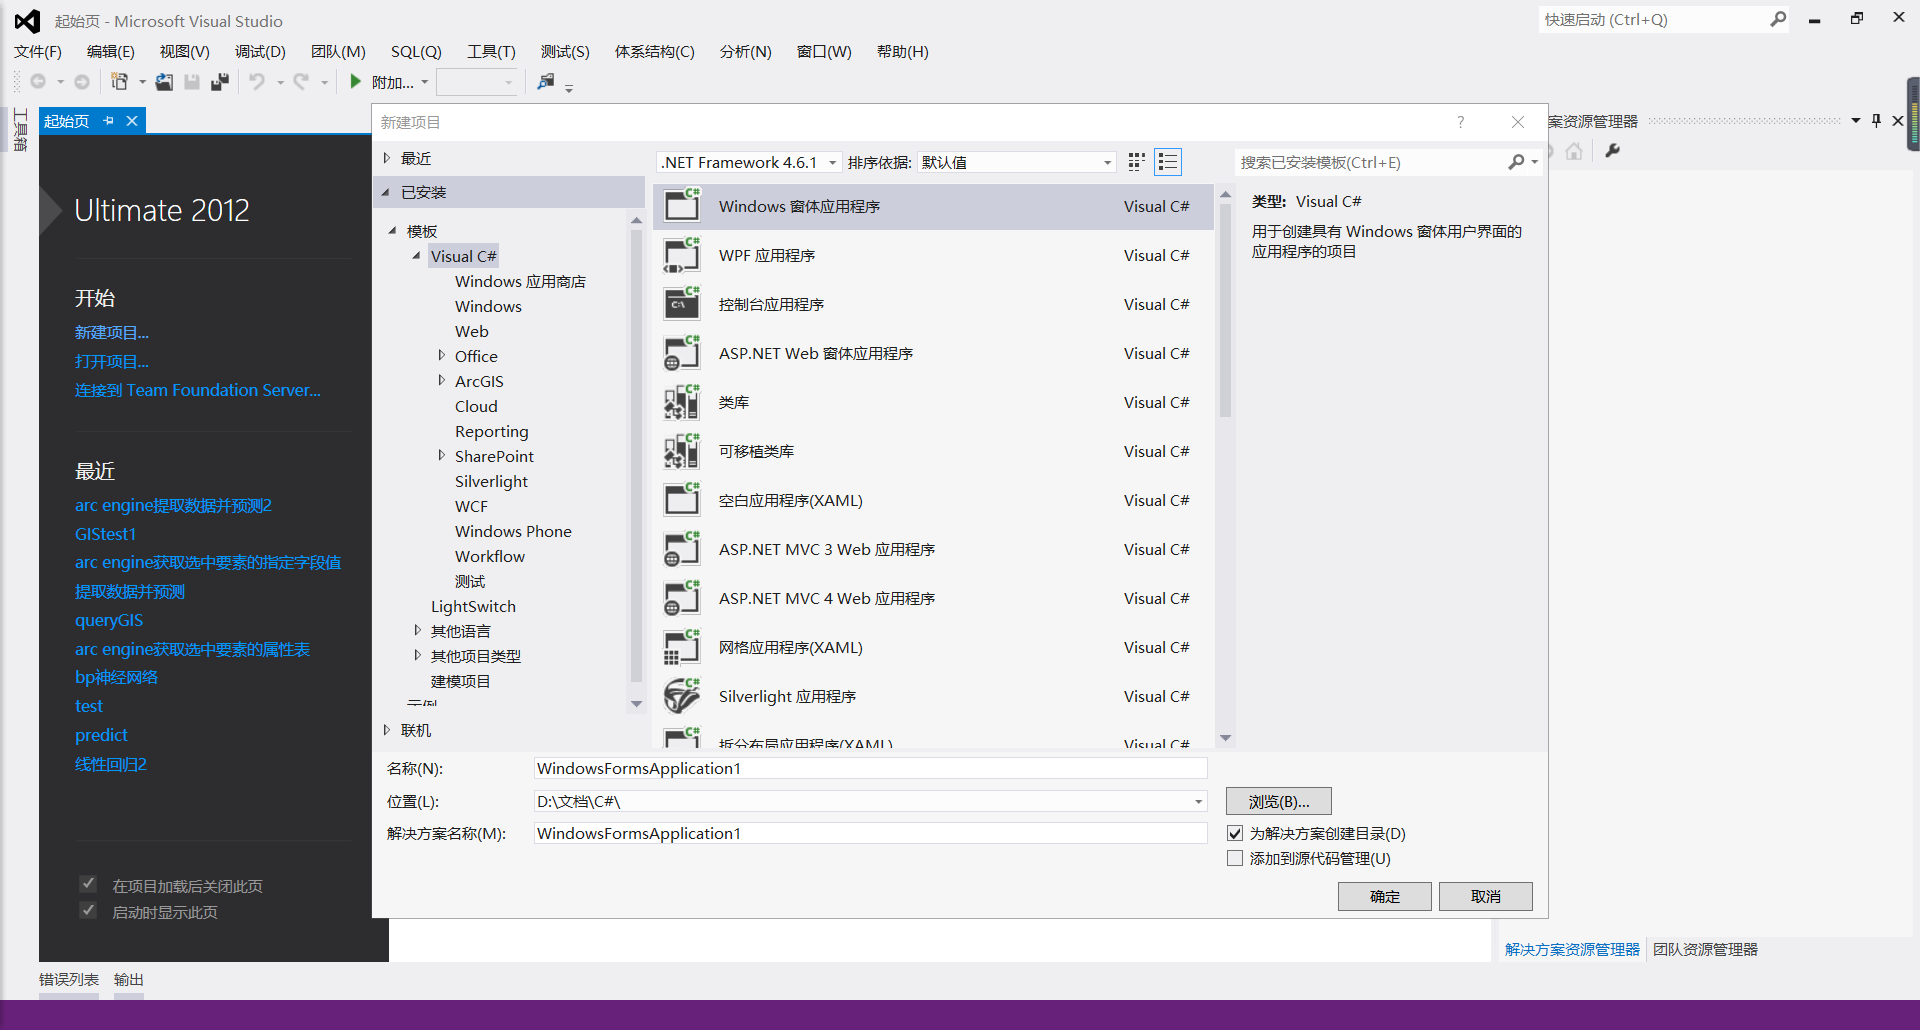The width and height of the screenshot is (1920, 1030).
Task: Open a file using the Open File toolbar icon
Action: click(x=164, y=82)
